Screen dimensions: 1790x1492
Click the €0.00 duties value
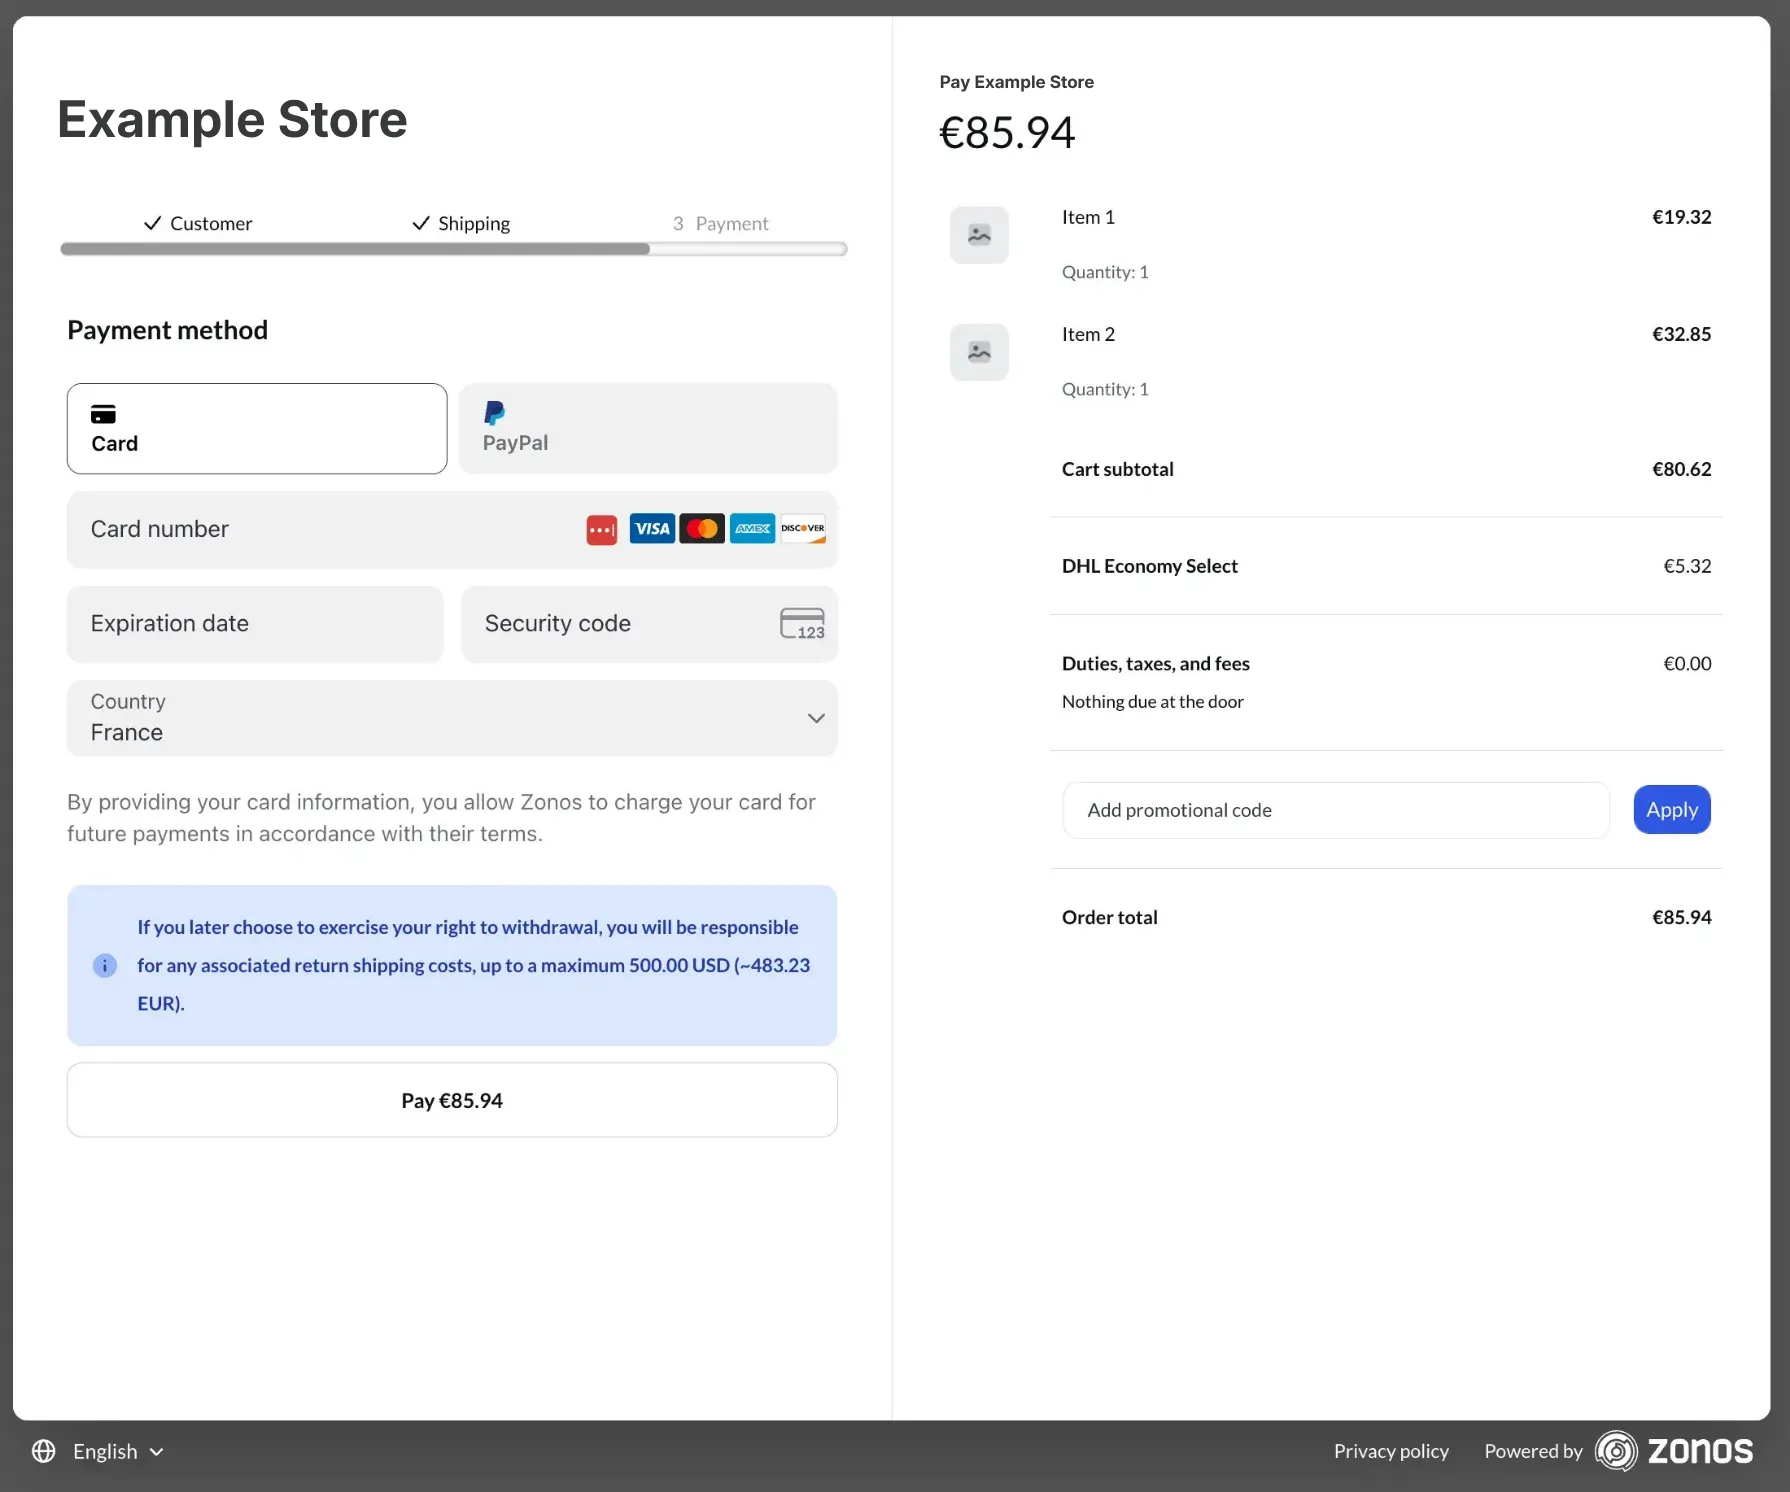(1687, 664)
